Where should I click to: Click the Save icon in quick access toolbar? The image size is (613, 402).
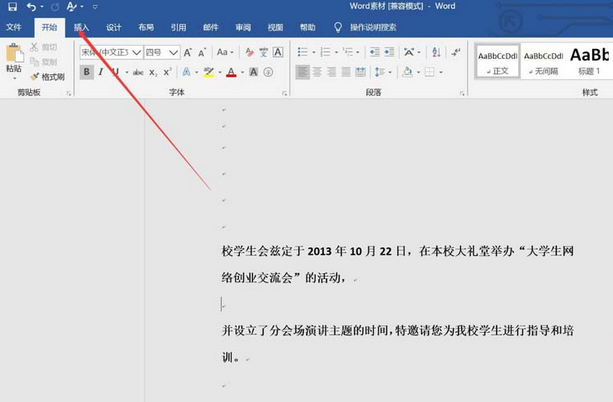pos(12,7)
